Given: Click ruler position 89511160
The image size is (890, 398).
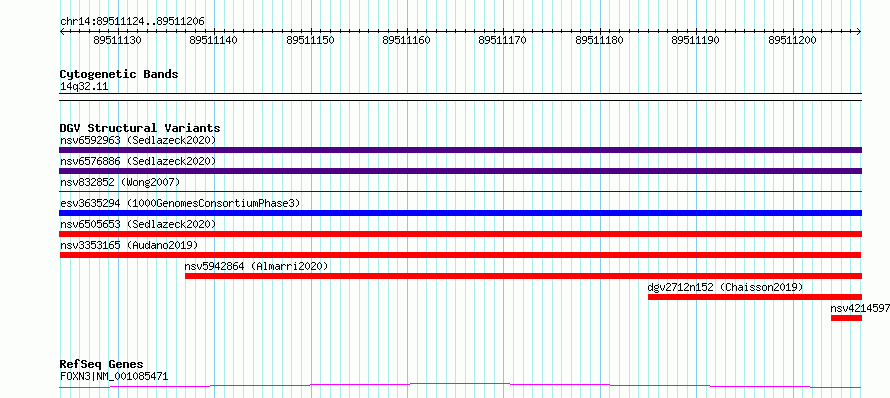Looking at the screenshot, I should click(406, 41).
